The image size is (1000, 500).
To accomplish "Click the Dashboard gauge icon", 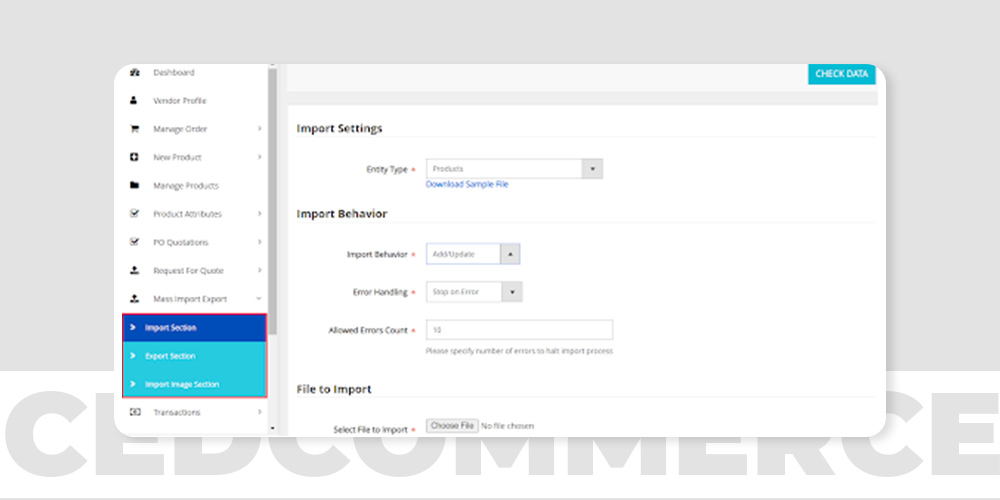I will [134, 73].
